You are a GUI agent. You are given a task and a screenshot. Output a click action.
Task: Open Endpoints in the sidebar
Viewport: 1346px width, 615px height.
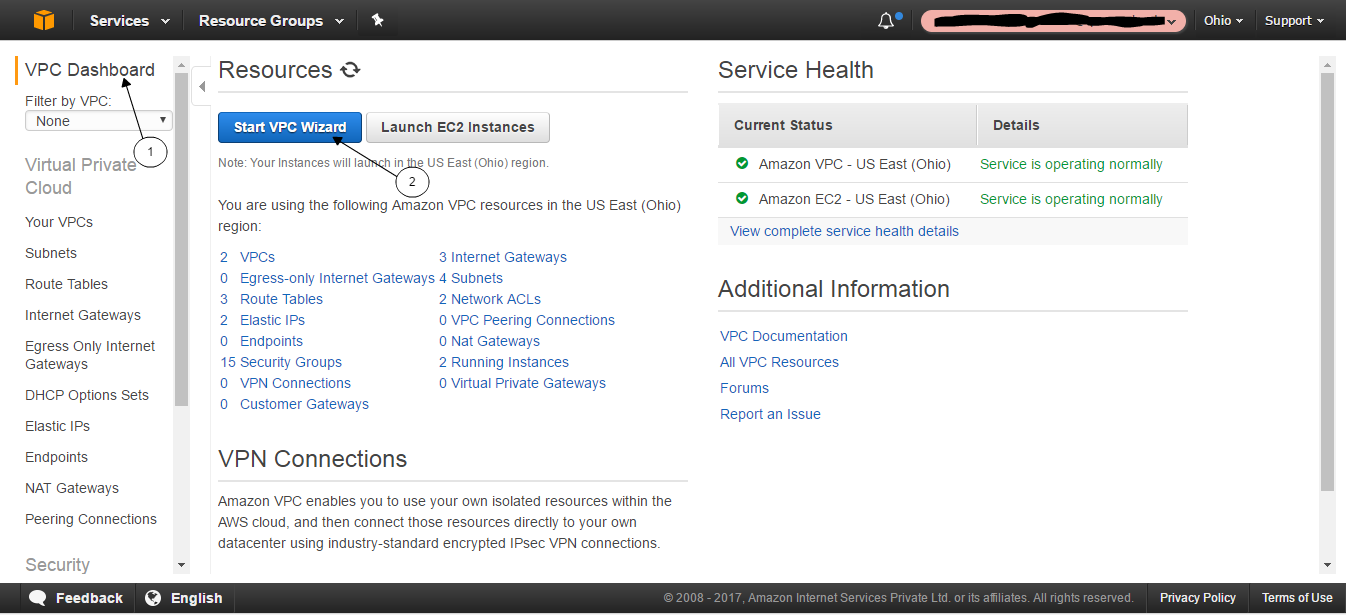click(56, 457)
